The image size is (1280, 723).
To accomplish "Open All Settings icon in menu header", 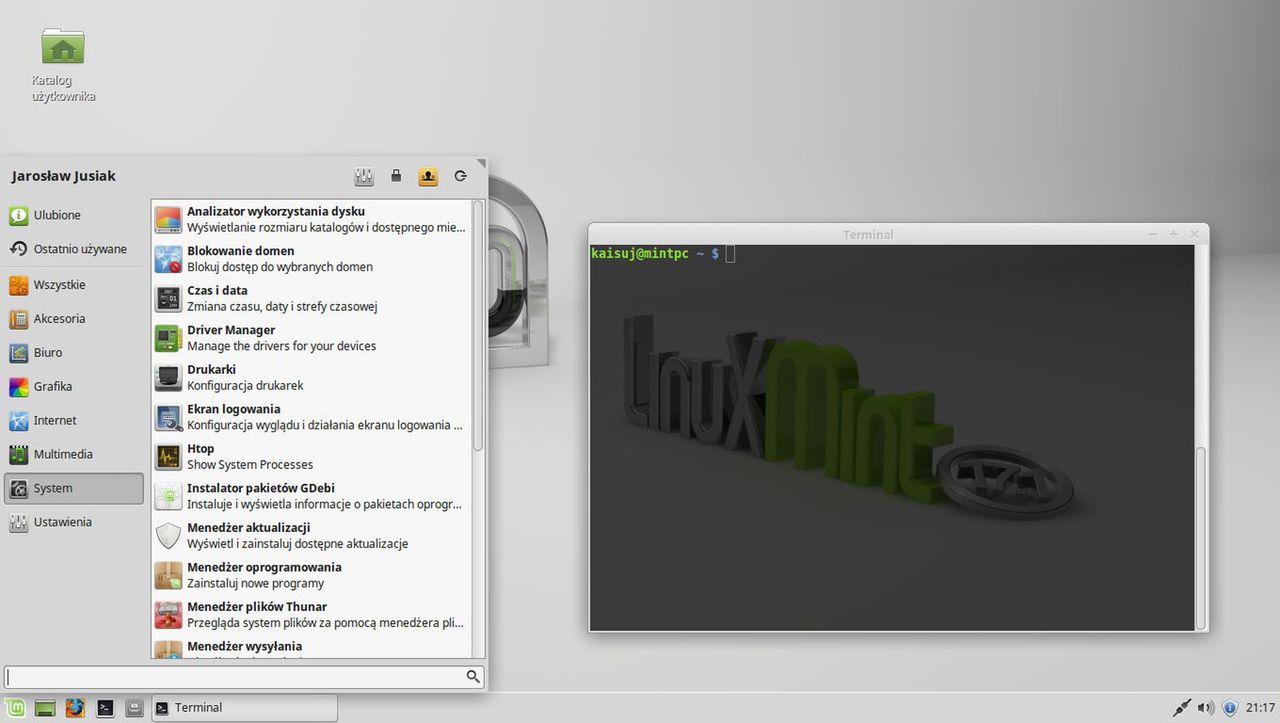I will [364, 176].
